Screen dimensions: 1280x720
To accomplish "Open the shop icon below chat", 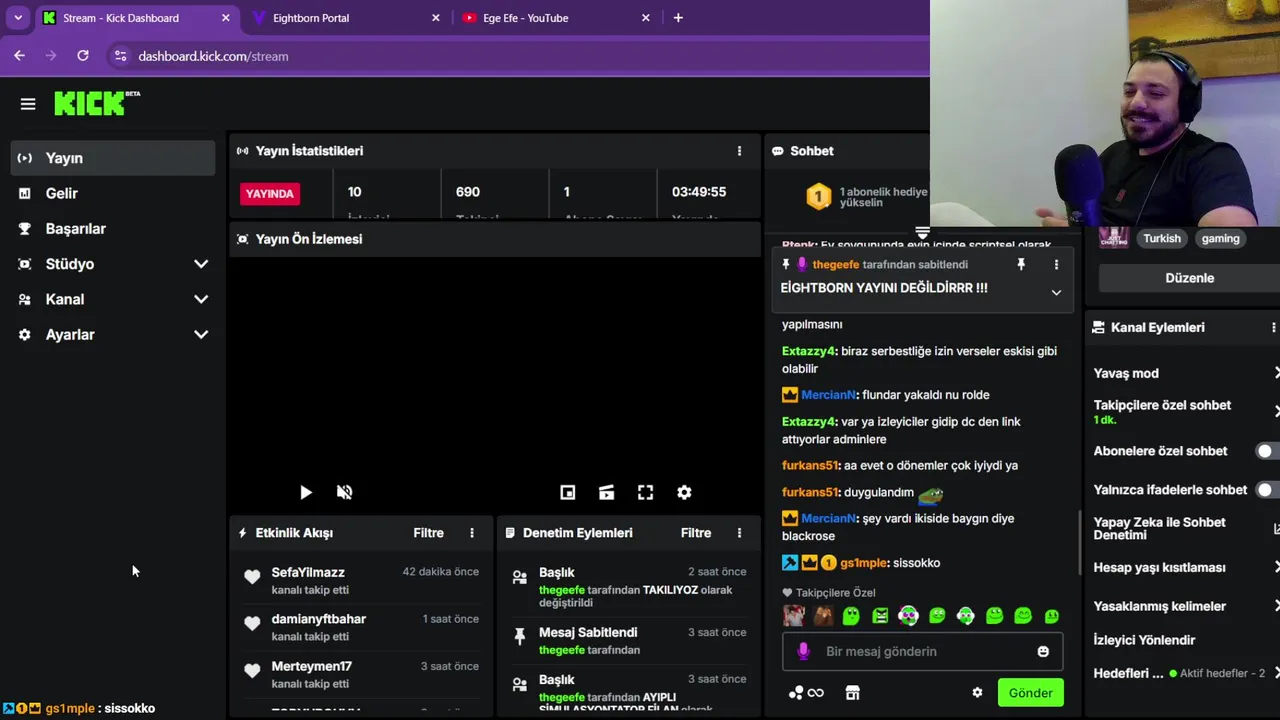I will coord(852,692).
